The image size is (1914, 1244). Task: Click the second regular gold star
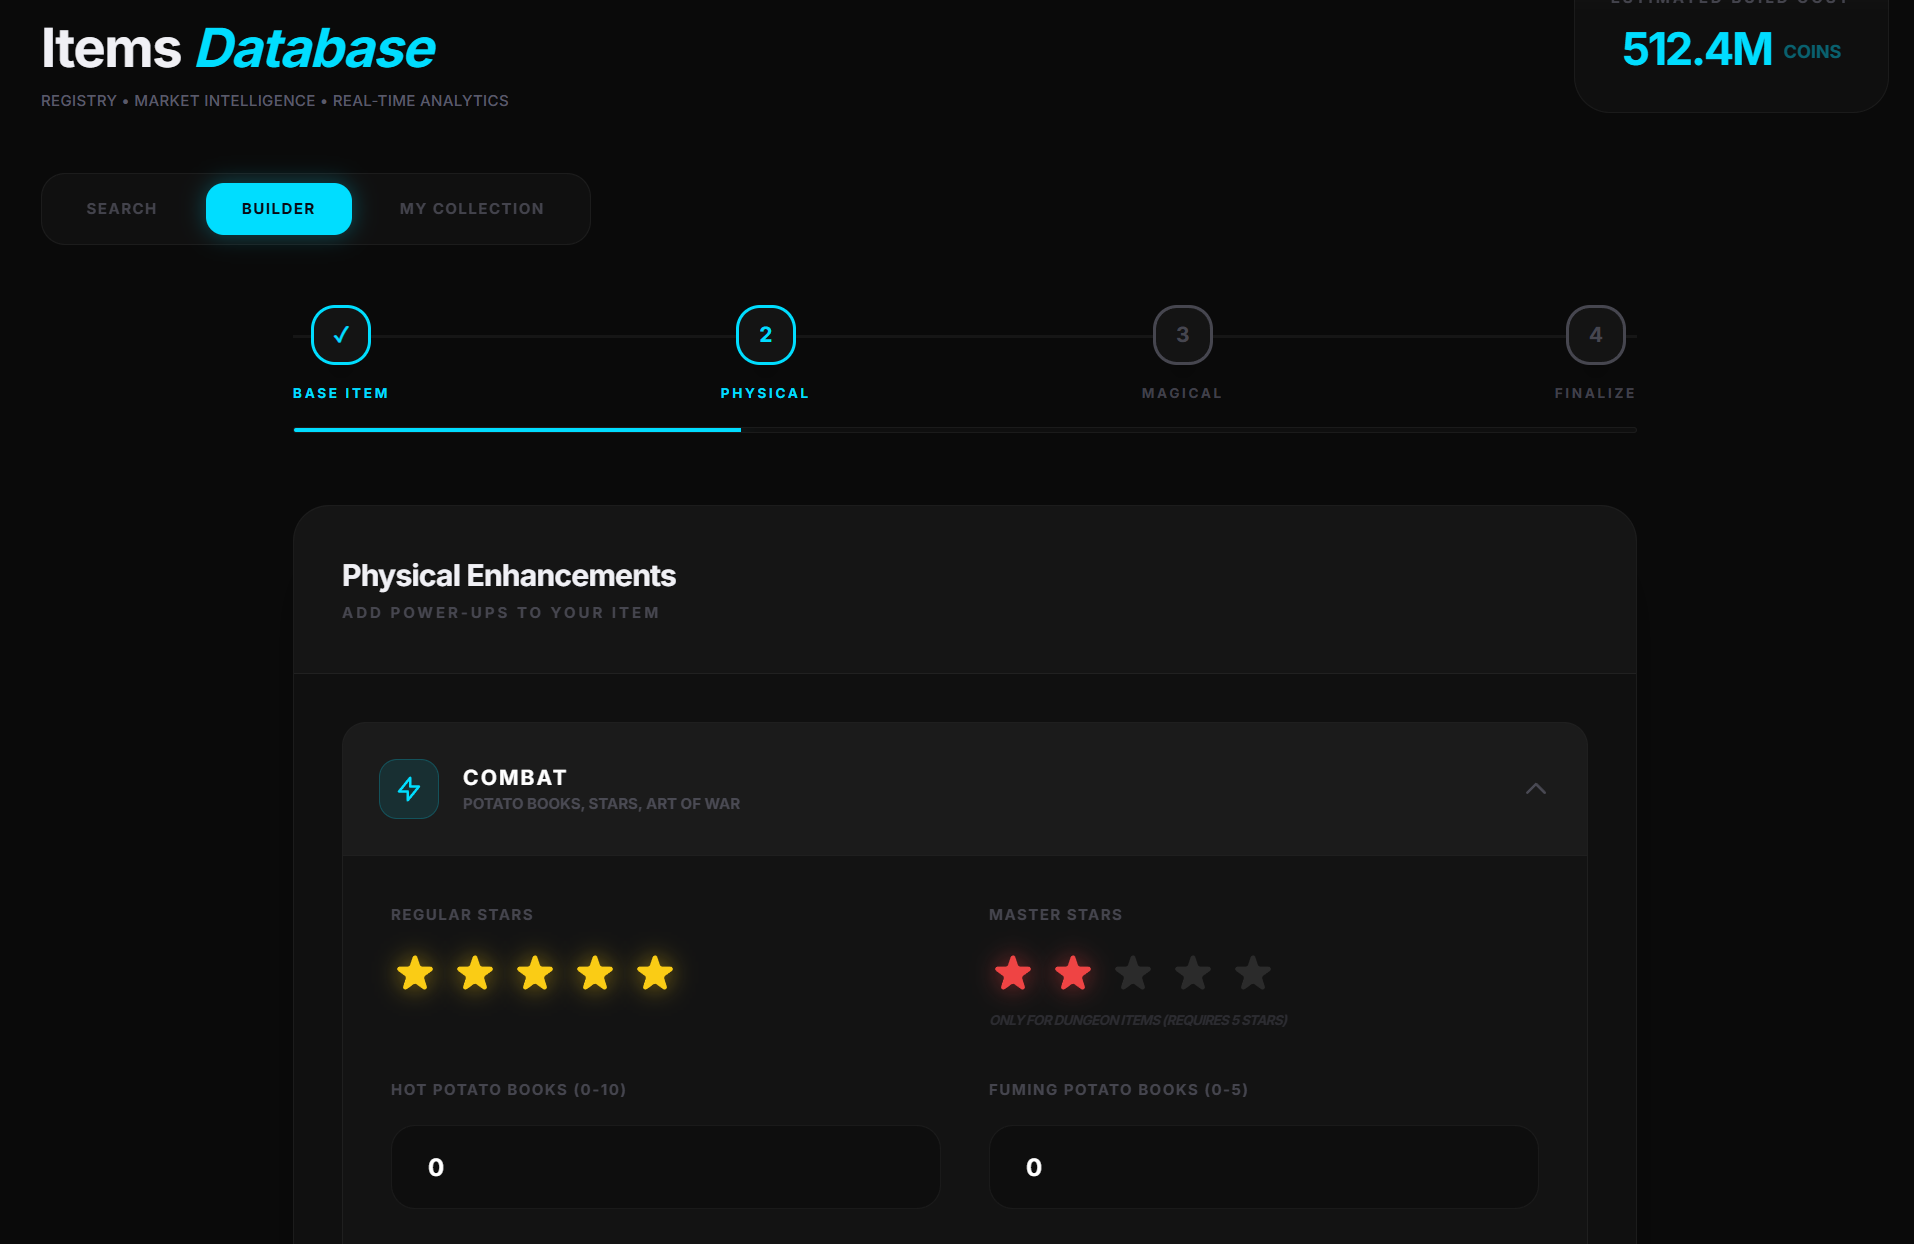(x=475, y=973)
